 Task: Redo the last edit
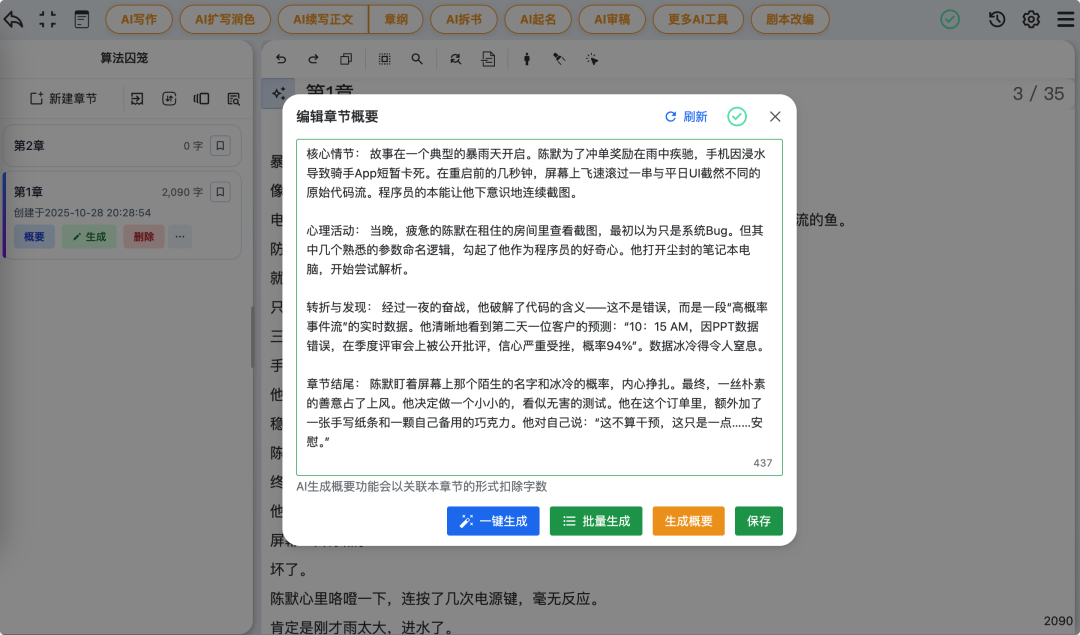(x=314, y=59)
